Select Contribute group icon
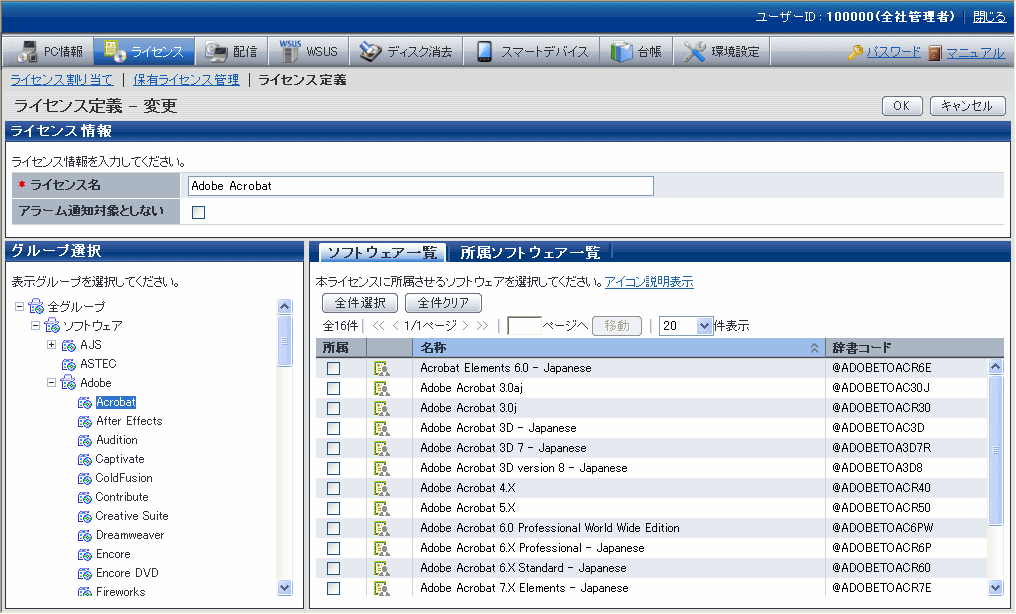 [85, 497]
